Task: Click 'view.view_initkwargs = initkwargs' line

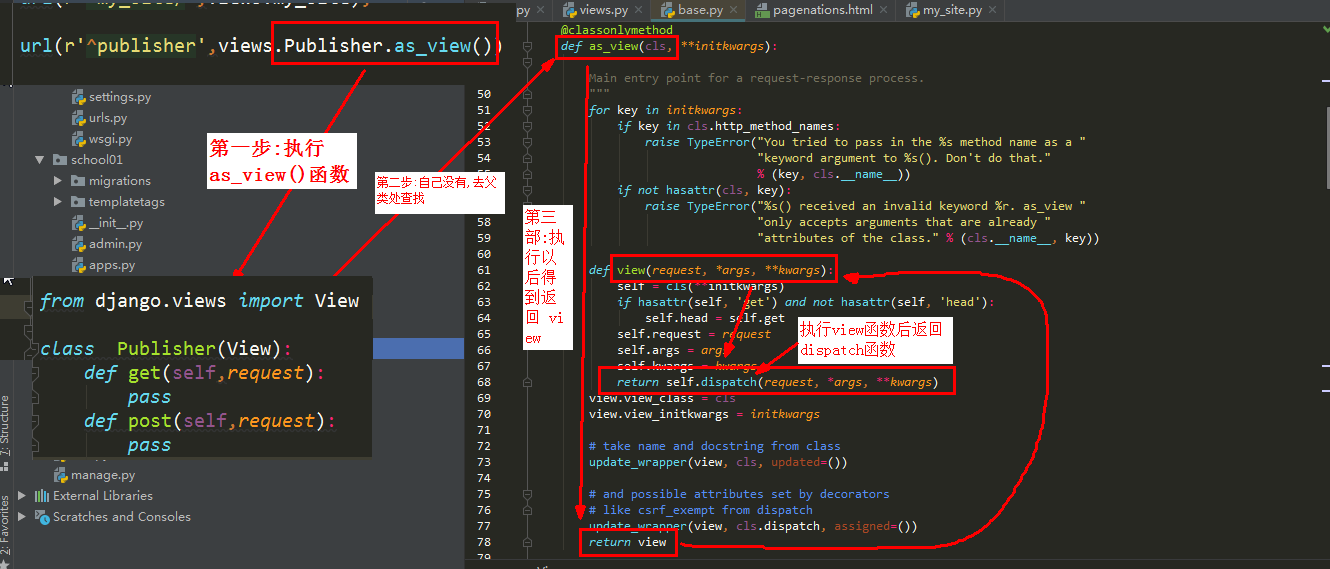Action: click(704, 414)
